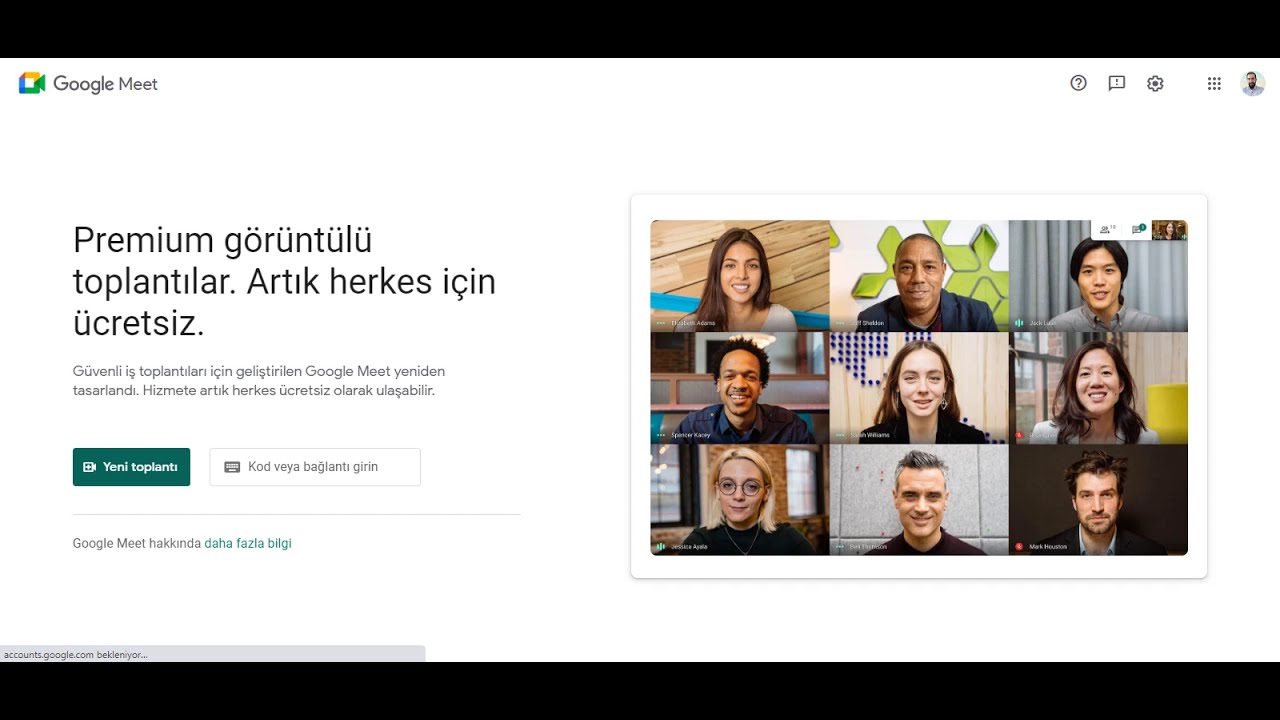Screen dimensions: 1280x720
Task: Open the account profile avatar
Action: click(1253, 84)
